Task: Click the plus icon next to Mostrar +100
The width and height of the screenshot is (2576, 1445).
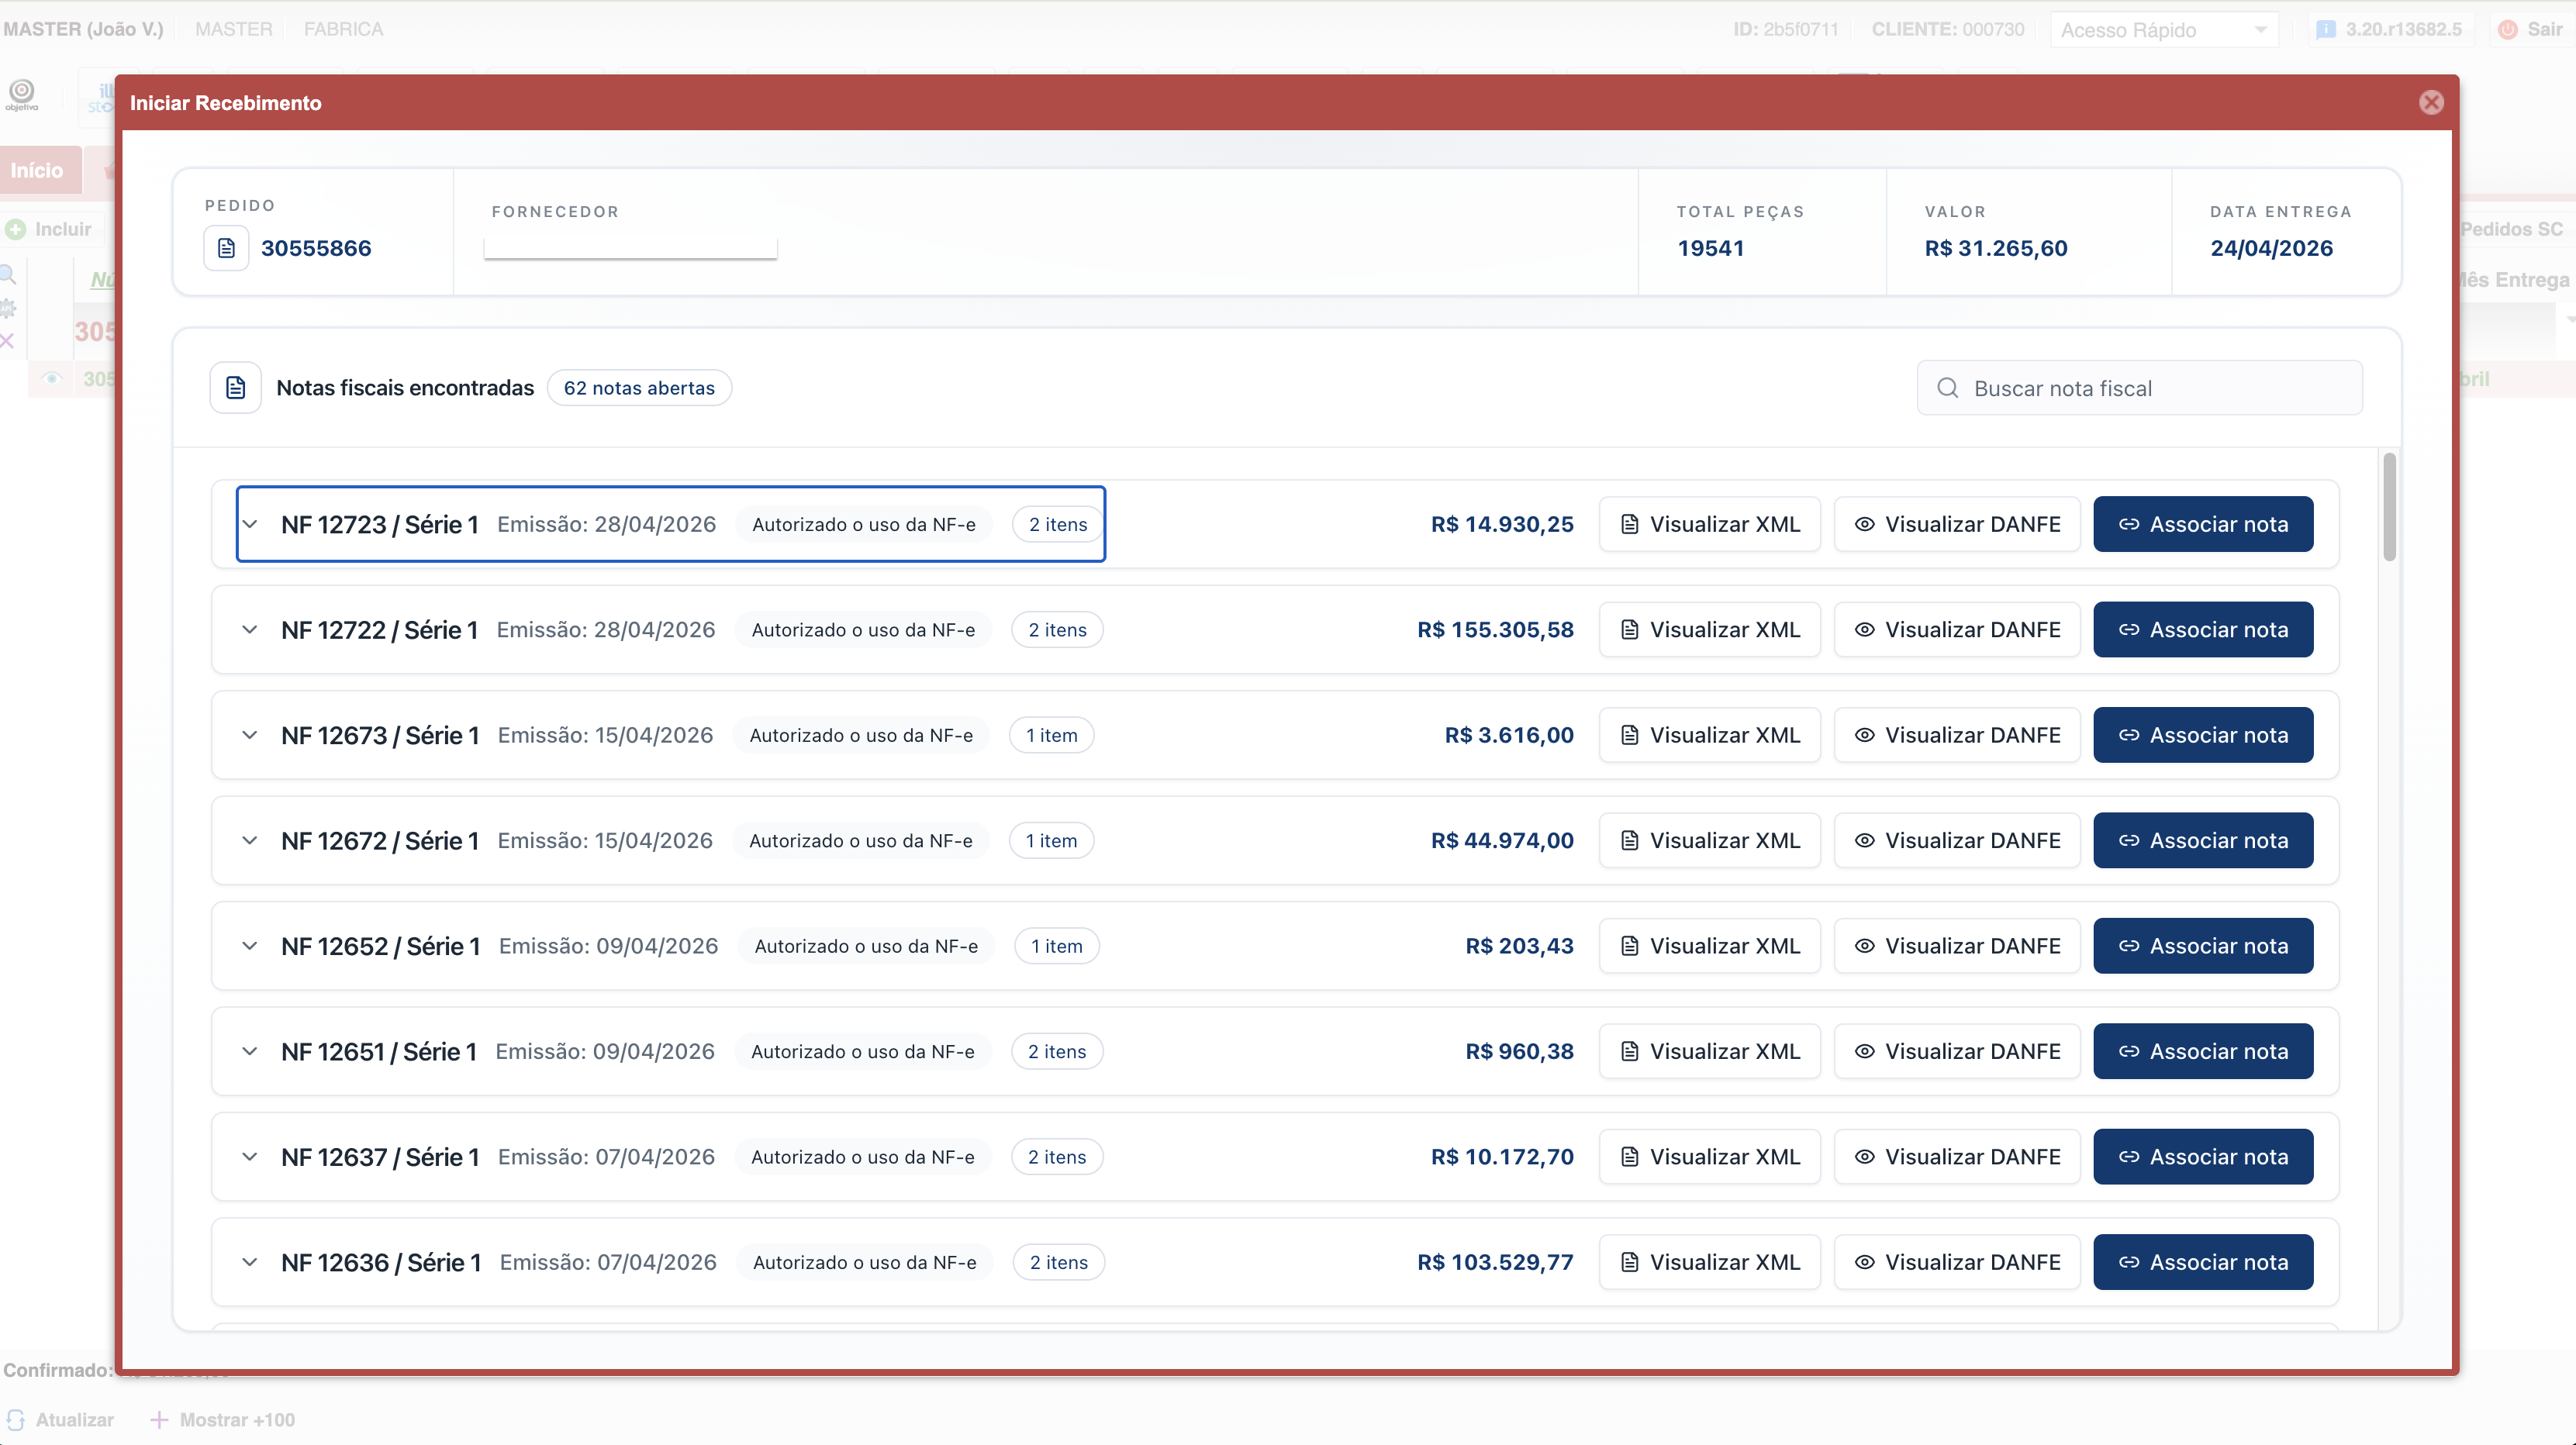Action: tap(159, 1420)
